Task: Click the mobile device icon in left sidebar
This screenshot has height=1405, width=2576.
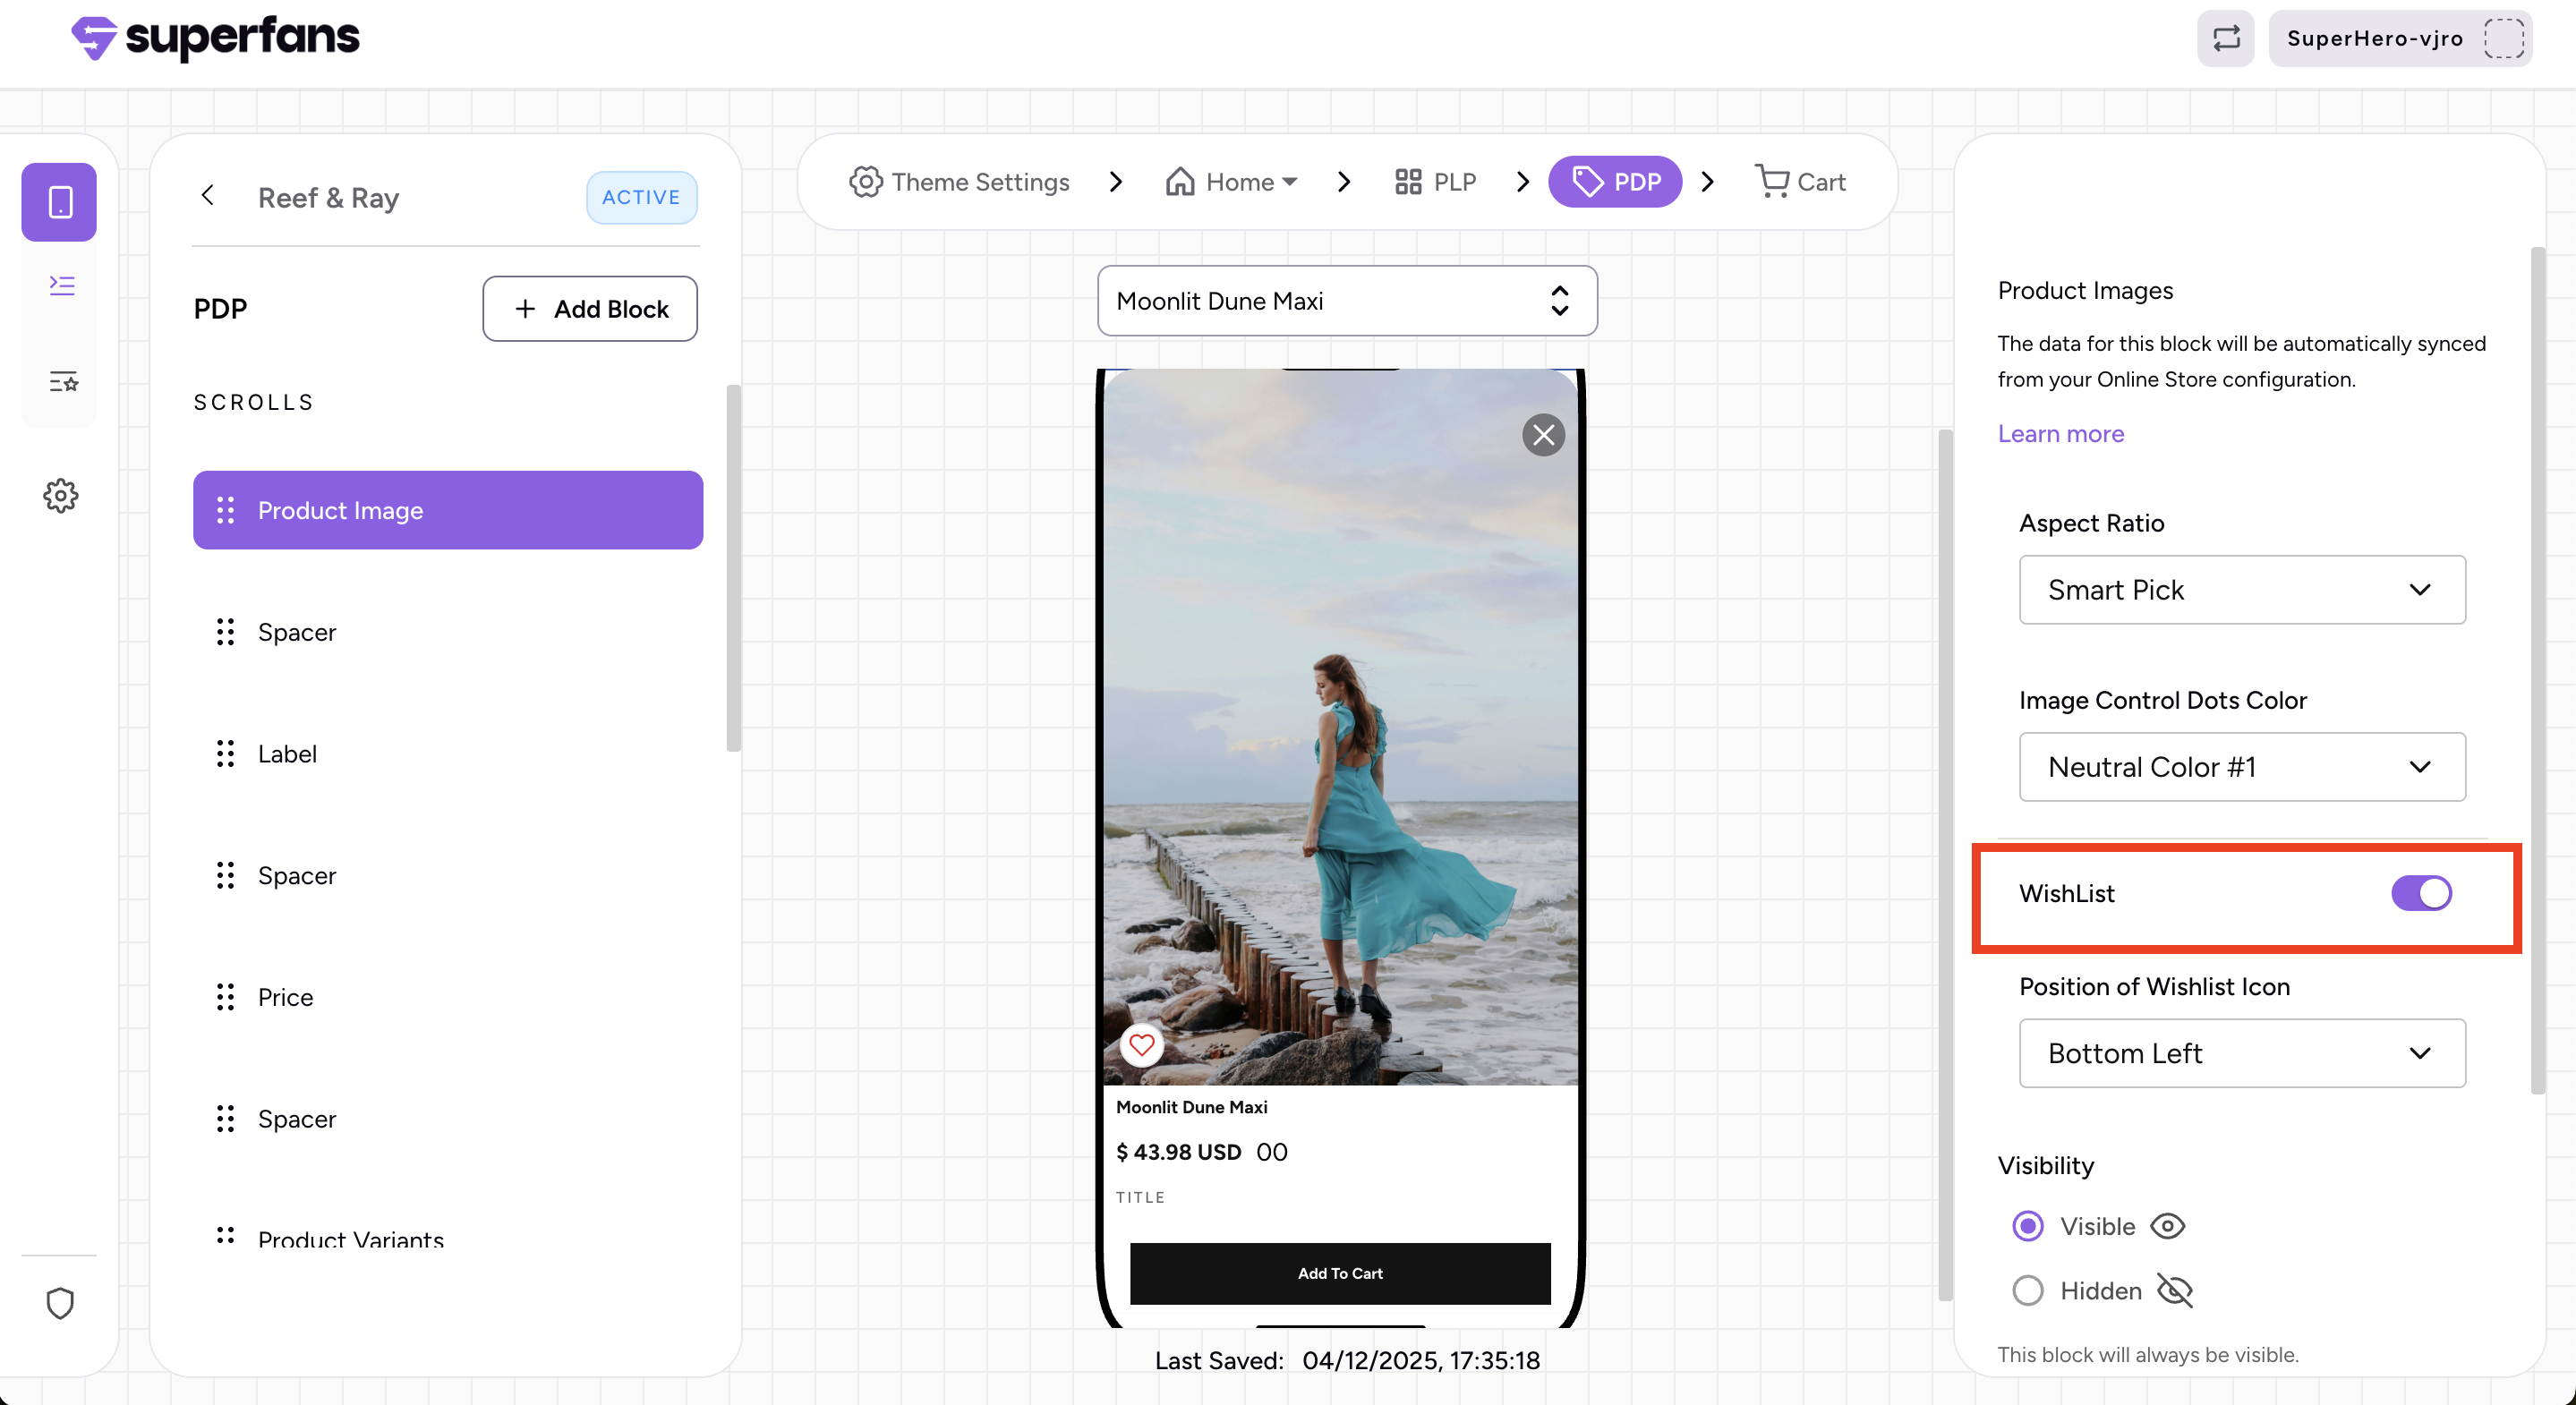Action: pyautogui.click(x=60, y=202)
